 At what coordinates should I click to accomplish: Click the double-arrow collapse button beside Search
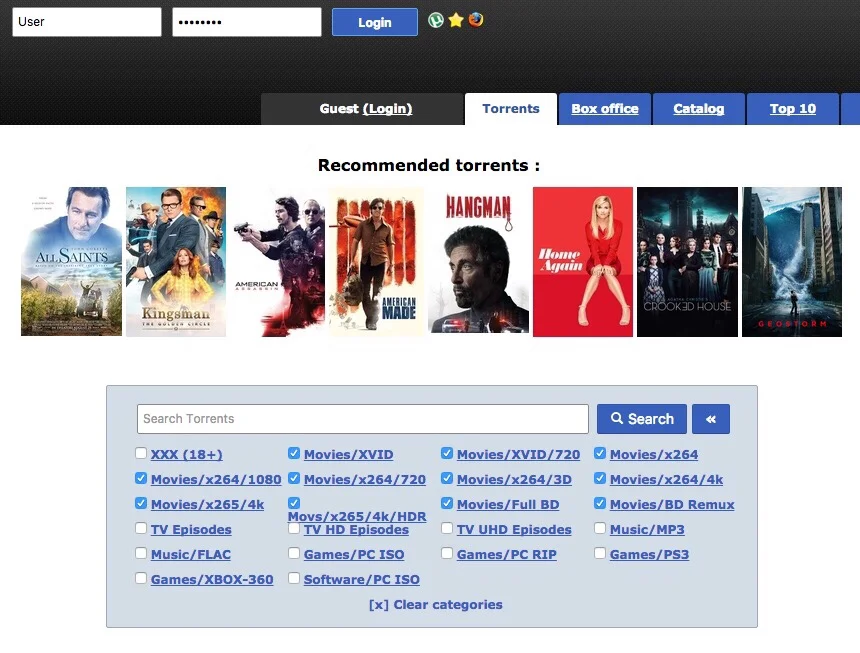click(711, 419)
